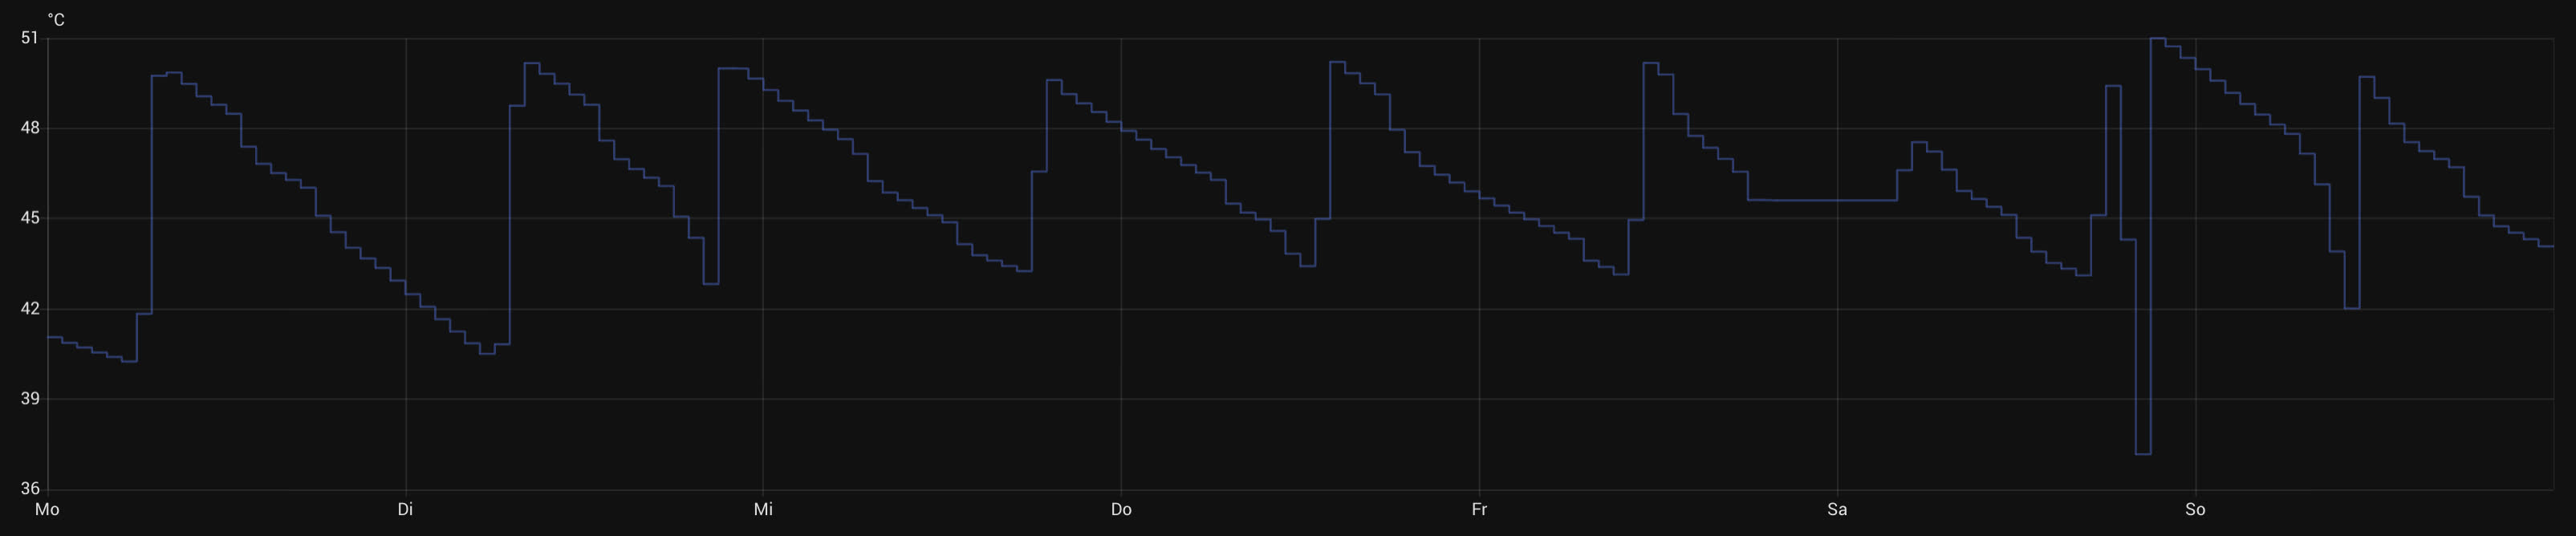Click the 39 y-axis value
This screenshot has width=2576, height=536.
29,398
